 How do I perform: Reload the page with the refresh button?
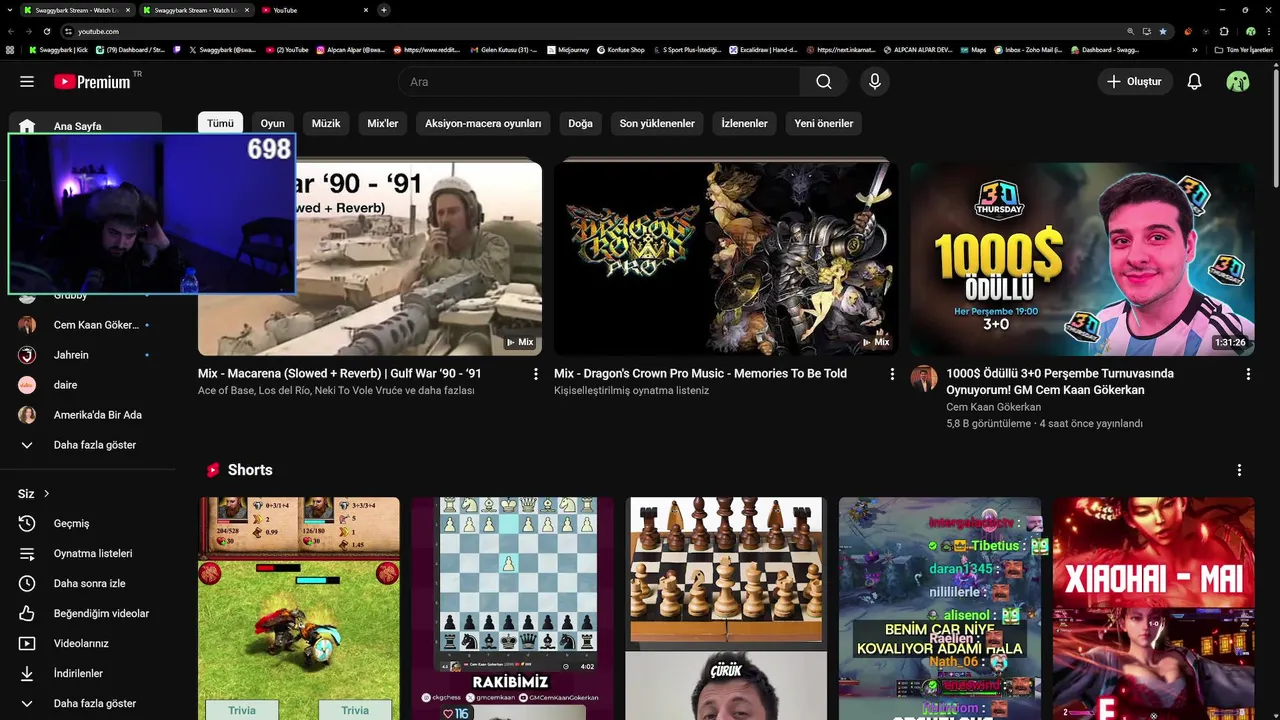pyautogui.click(x=46, y=31)
